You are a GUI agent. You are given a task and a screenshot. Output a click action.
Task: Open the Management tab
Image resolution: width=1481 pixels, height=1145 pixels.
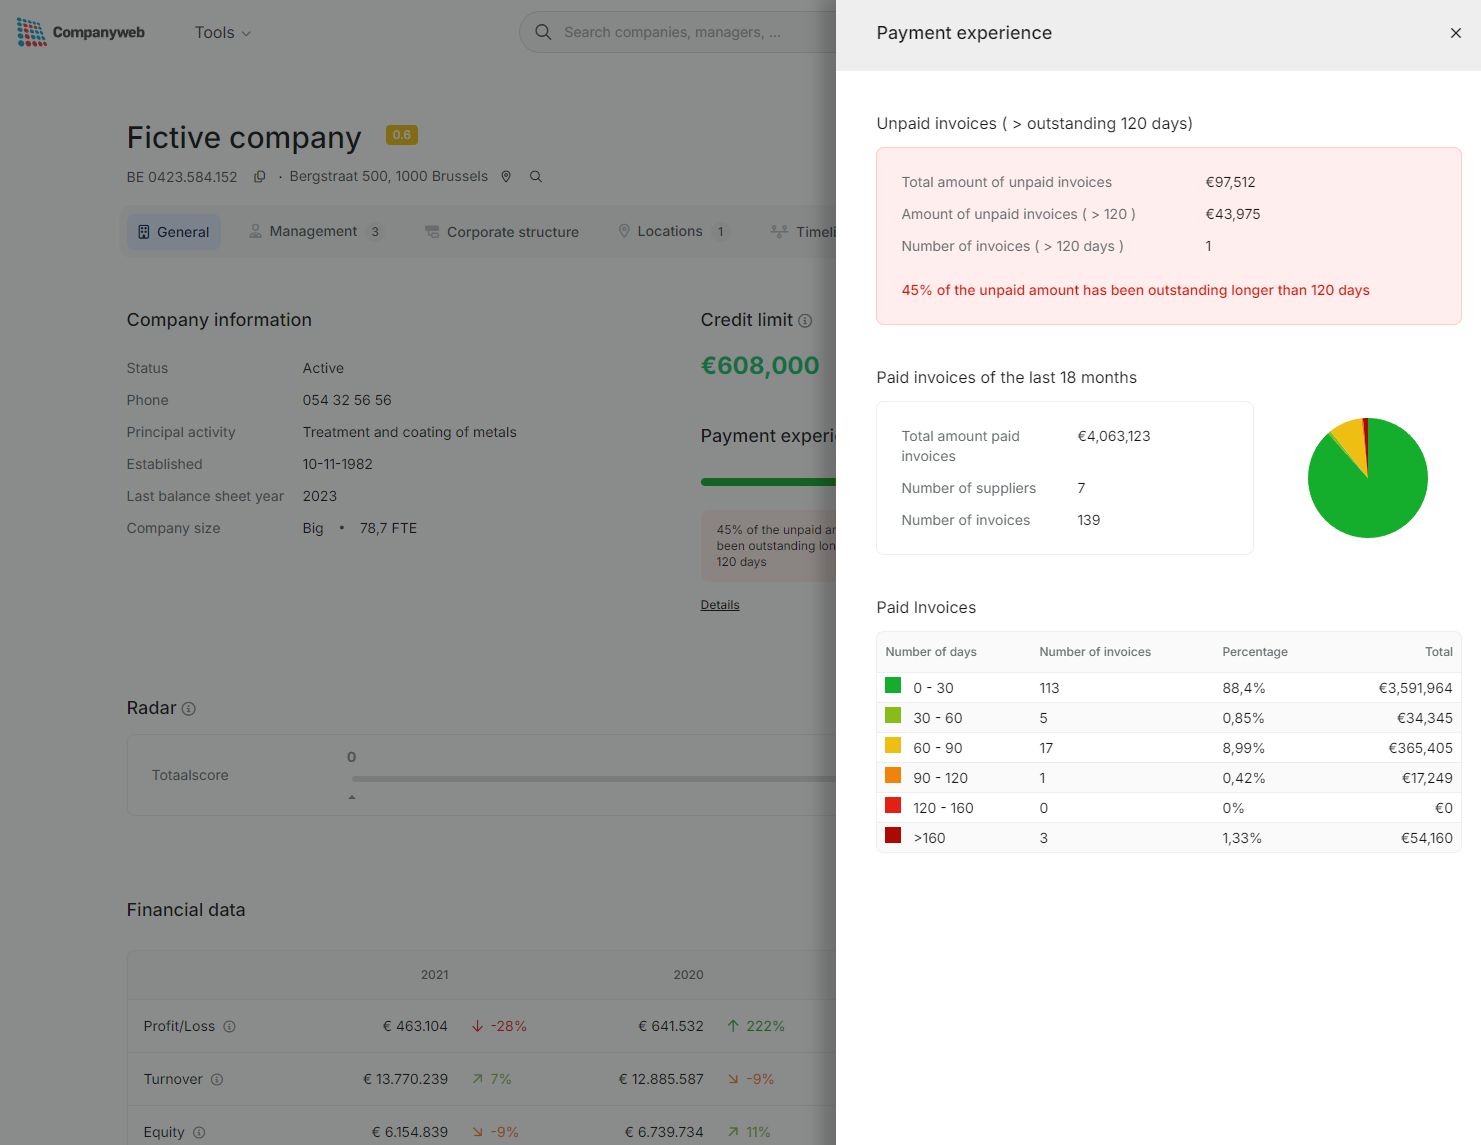(314, 232)
